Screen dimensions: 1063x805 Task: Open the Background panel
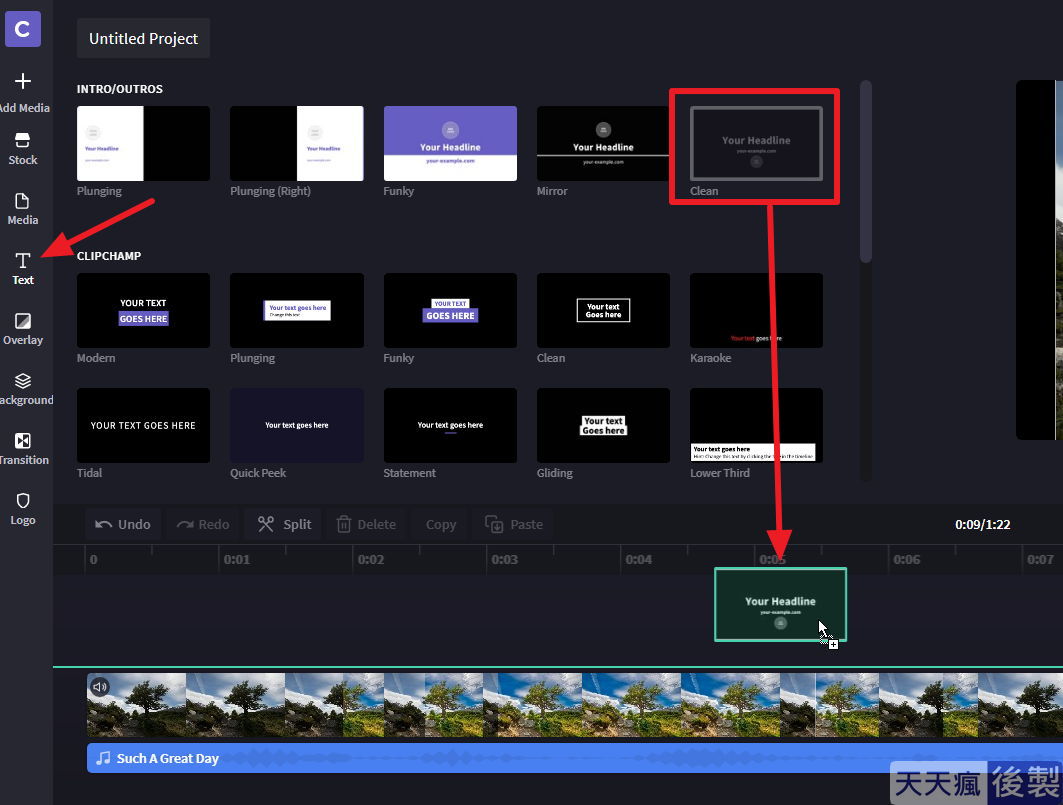(26, 389)
